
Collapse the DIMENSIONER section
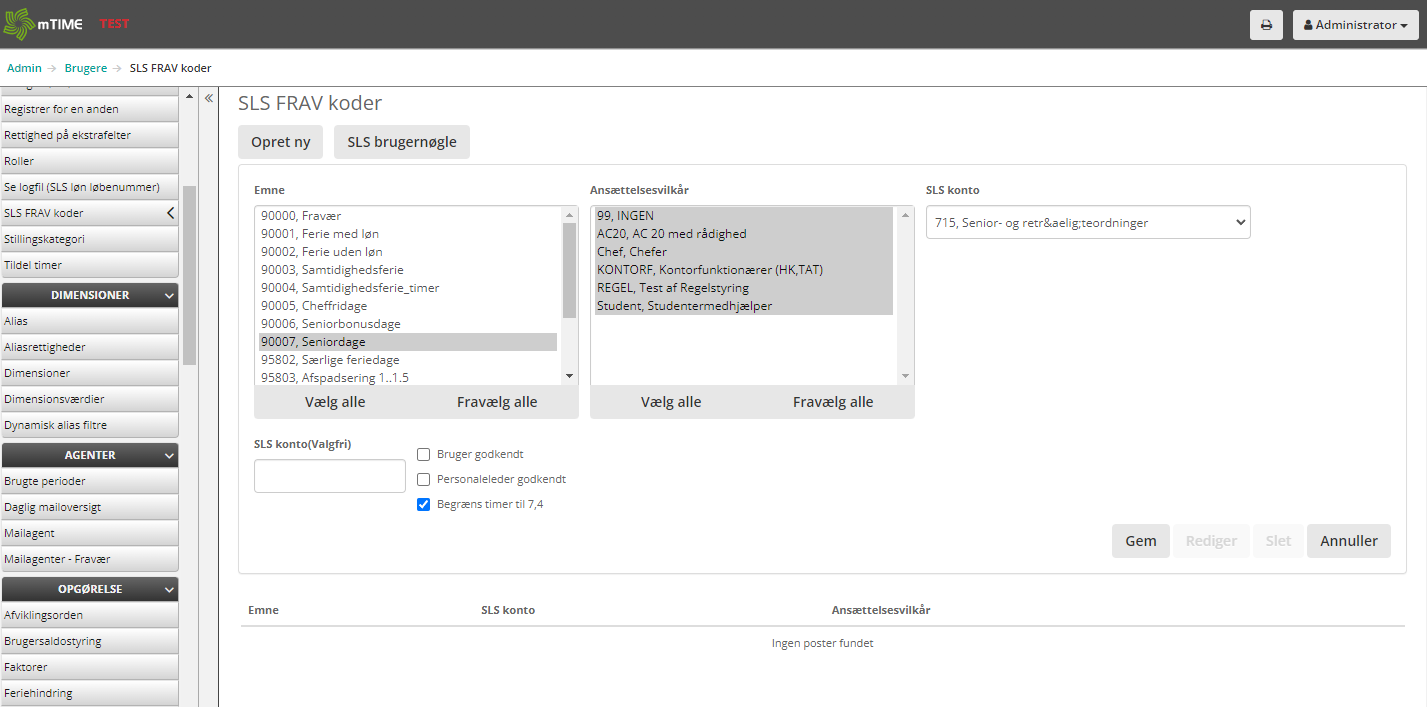pyautogui.click(x=168, y=296)
